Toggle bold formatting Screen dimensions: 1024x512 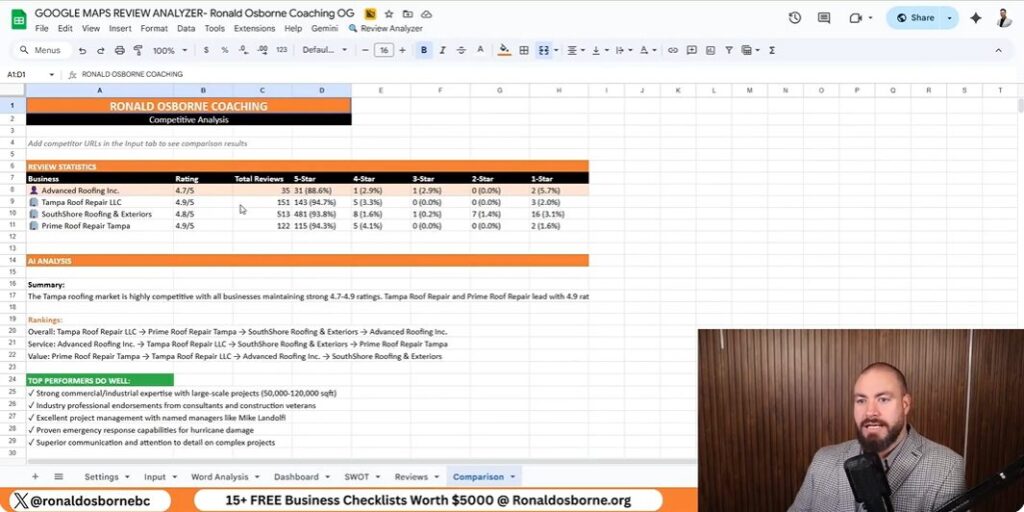424,50
